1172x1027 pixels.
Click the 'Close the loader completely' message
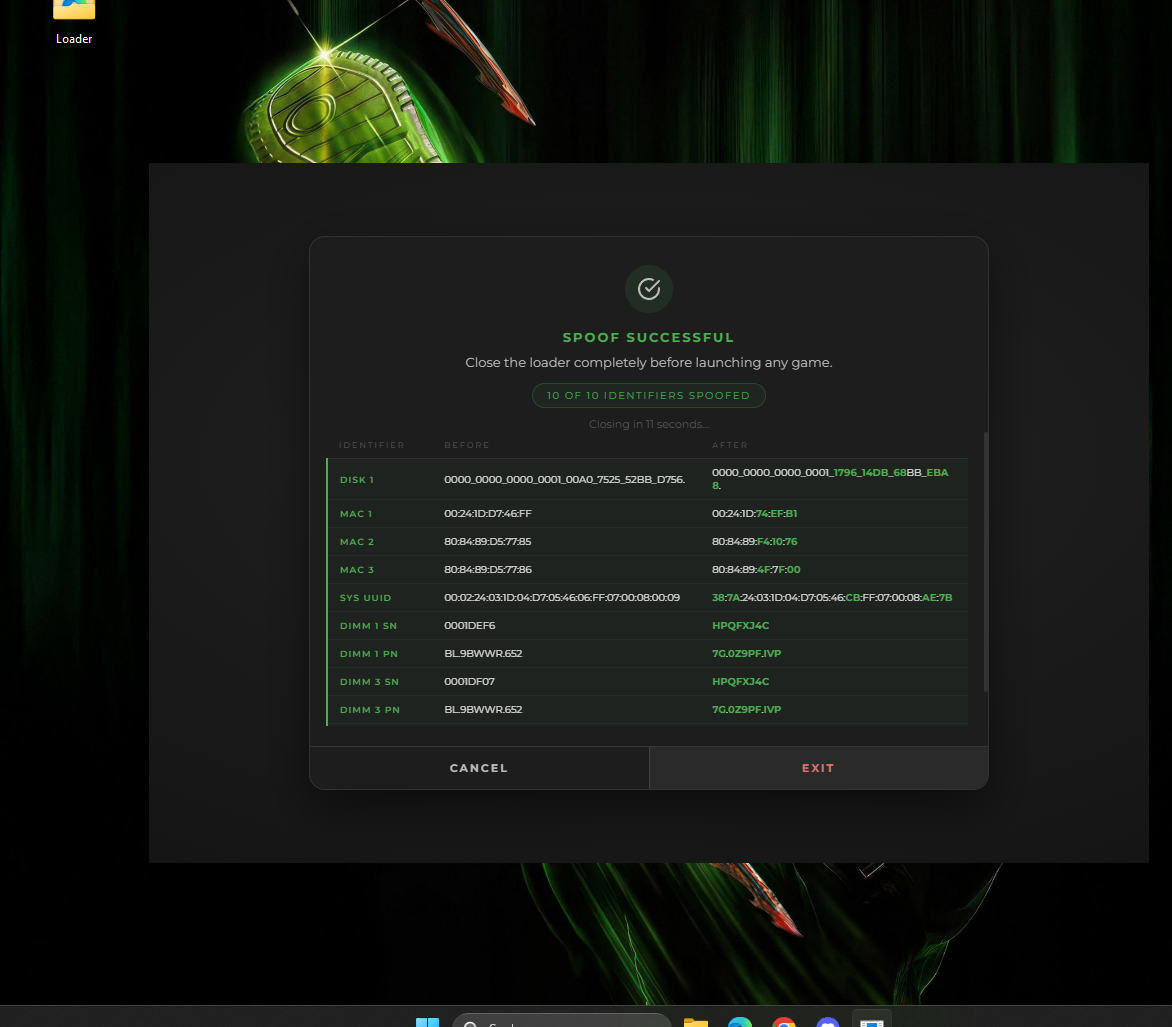tap(649, 363)
